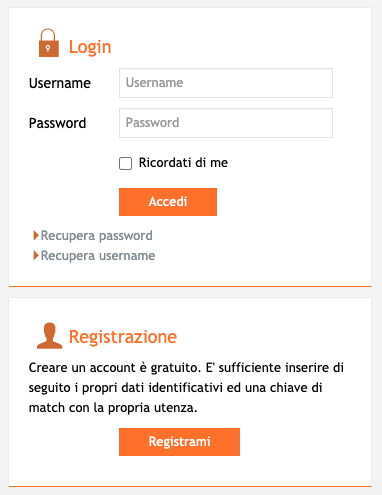Screen dimensions: 382x495
Task: Click the Username placeholder text in field
Action: (x=154, y=83)
